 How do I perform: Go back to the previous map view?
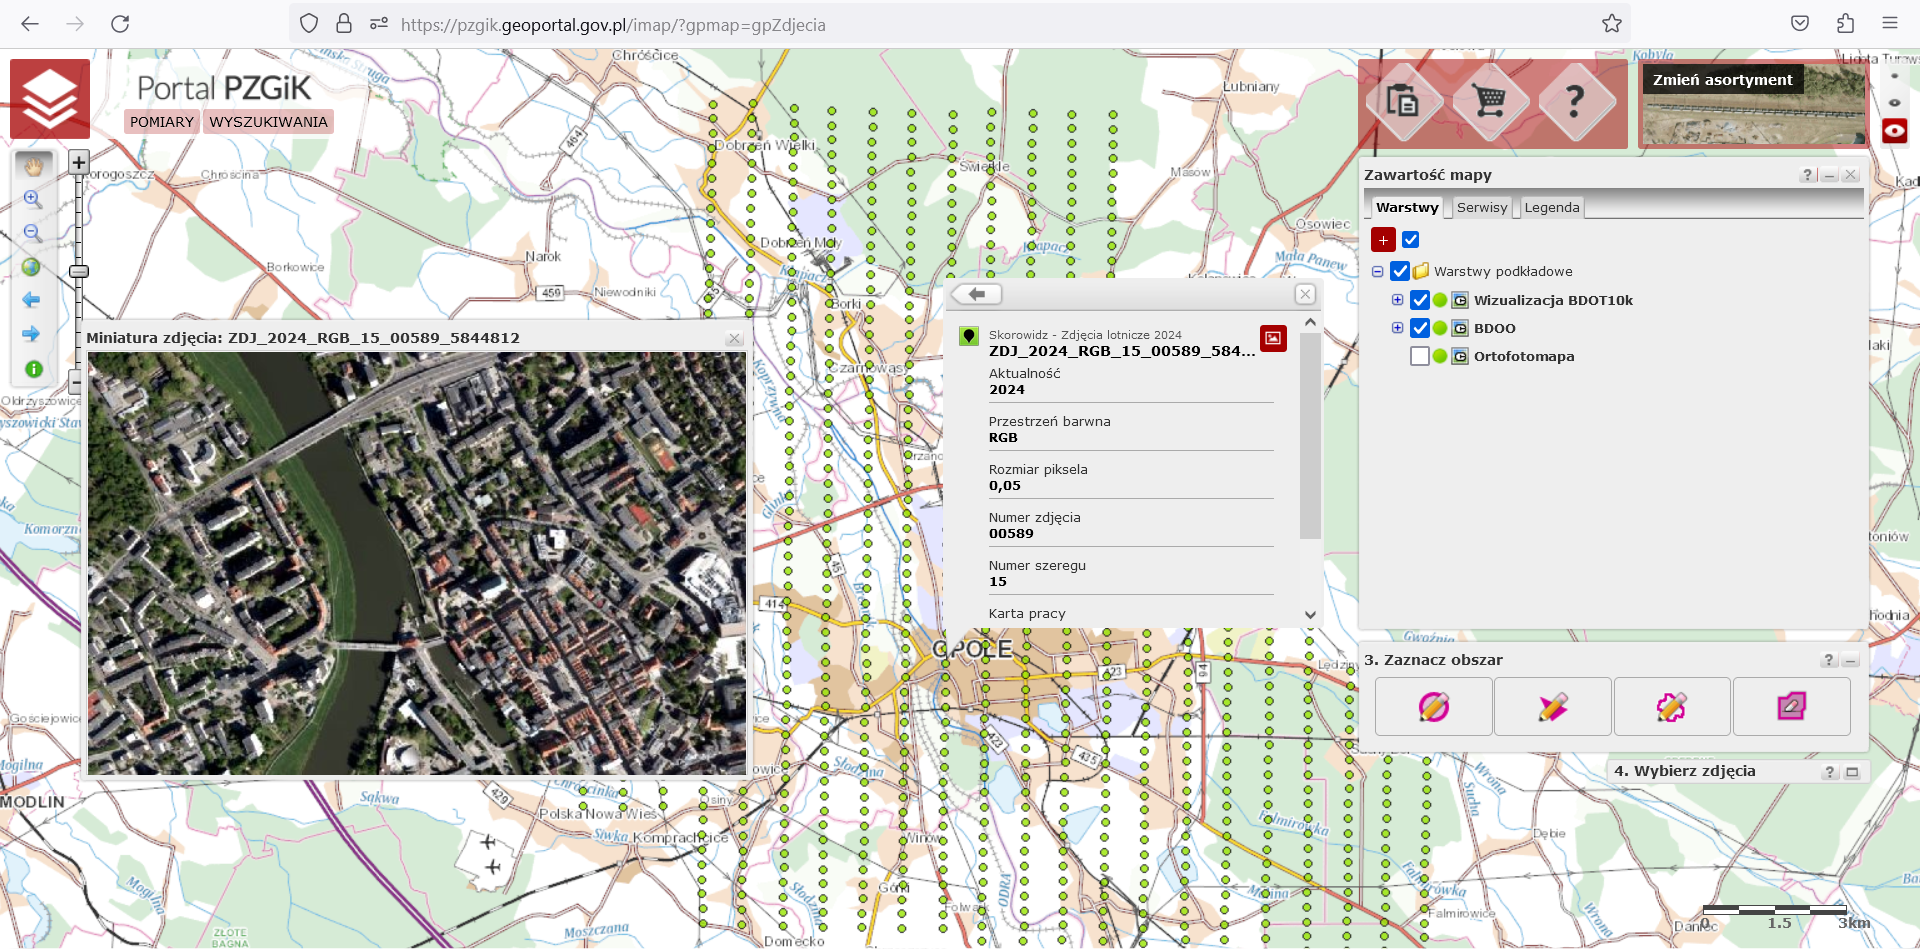[x=32, y=300]
